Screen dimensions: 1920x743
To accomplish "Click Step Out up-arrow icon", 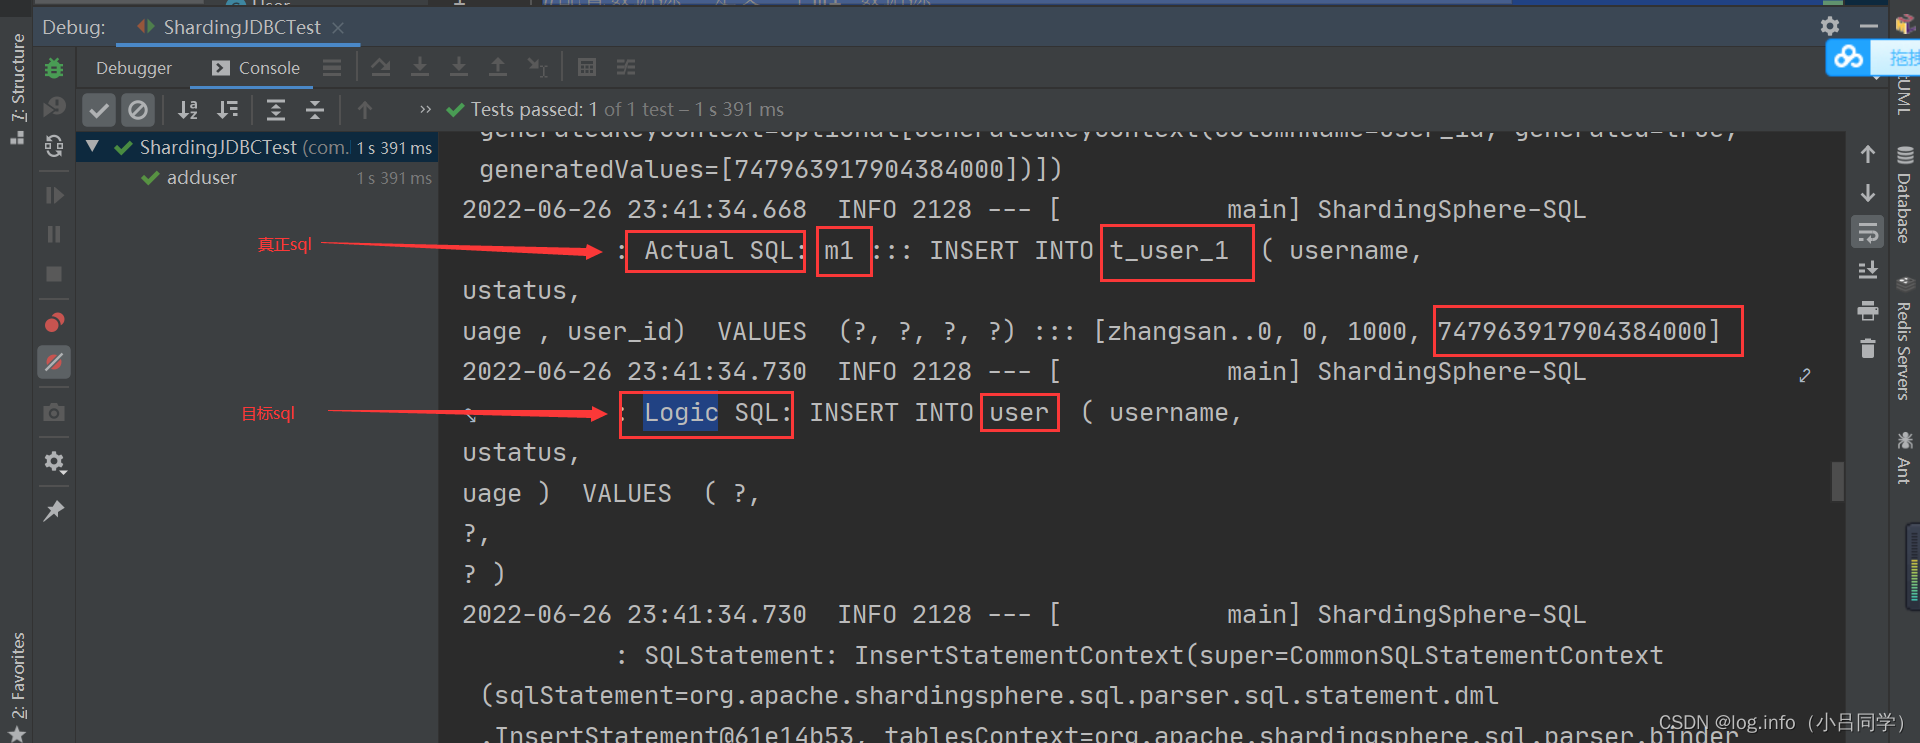I will [498, 67].
